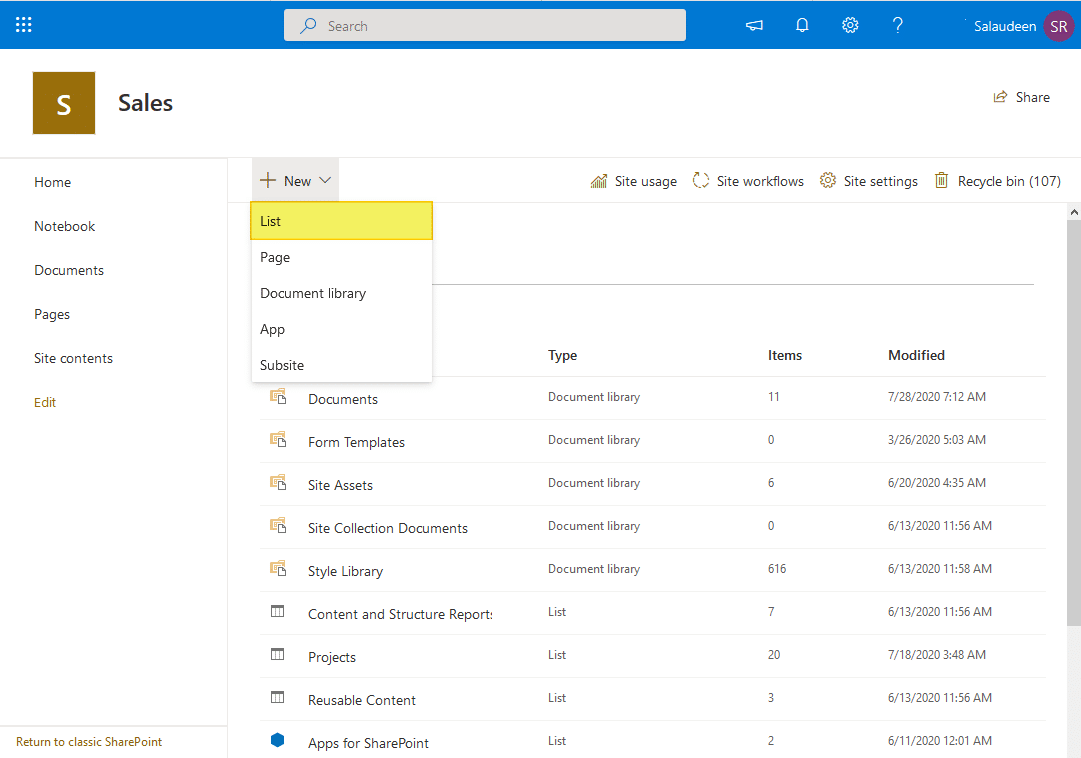The width and height of the screenshot is (1081, 758).
Task: Click the megaphone announcement icon
Action: [754, 24]
